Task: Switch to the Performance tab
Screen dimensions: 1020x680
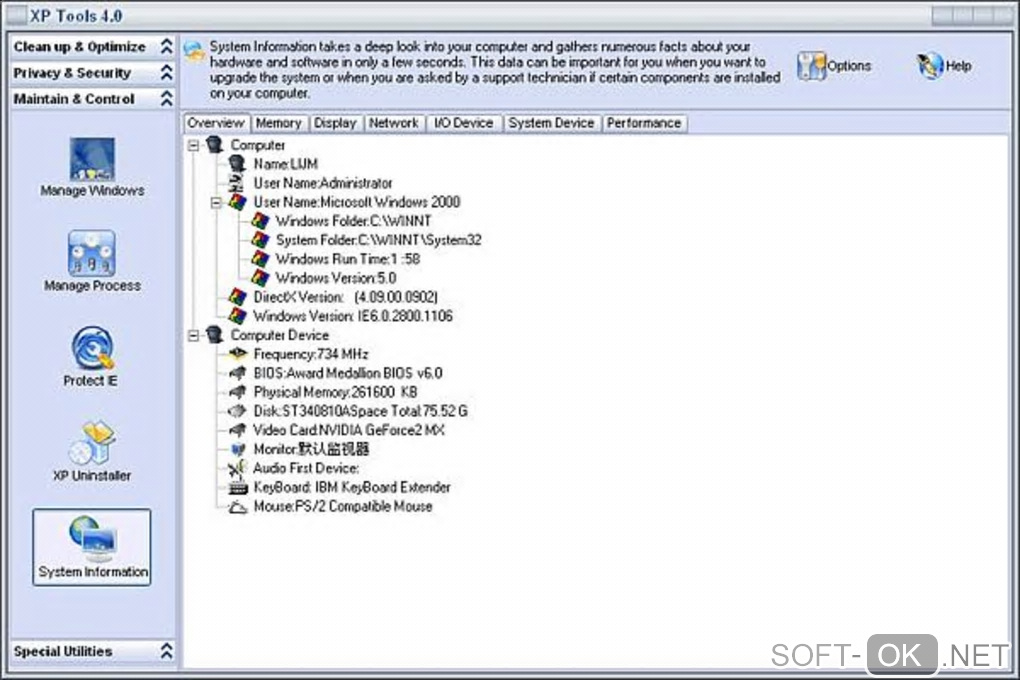Action: (644, 123)
